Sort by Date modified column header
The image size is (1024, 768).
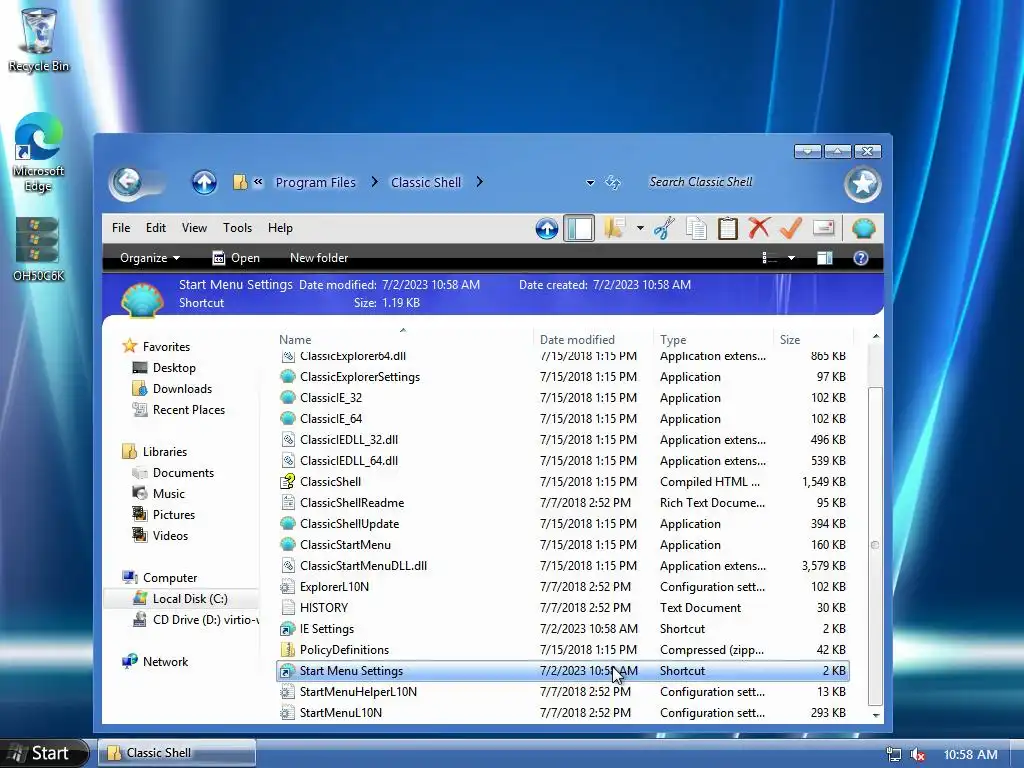(x=593, y=340)
